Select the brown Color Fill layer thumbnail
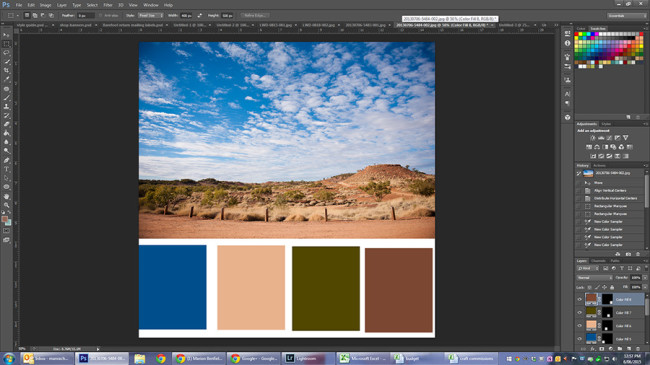This screenshot has height=365, width=650. pos(591,299)
